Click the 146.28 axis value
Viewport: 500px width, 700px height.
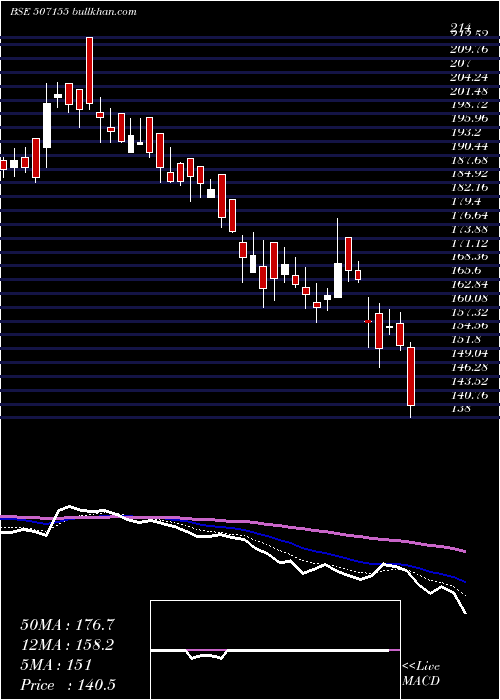tap(468, 367)
